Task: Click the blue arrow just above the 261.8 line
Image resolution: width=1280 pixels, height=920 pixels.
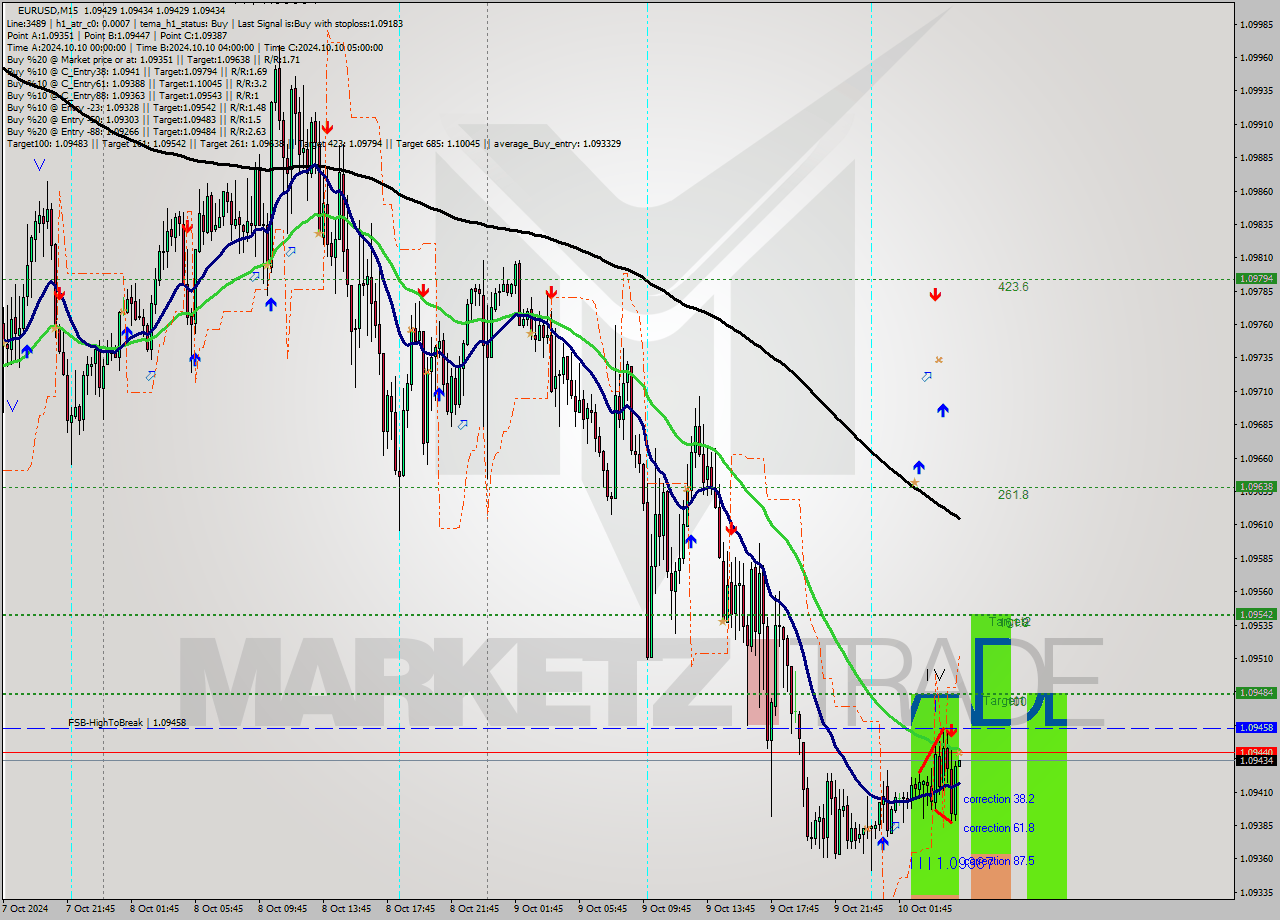Action: pyautogui.click(x=919, y=467)
